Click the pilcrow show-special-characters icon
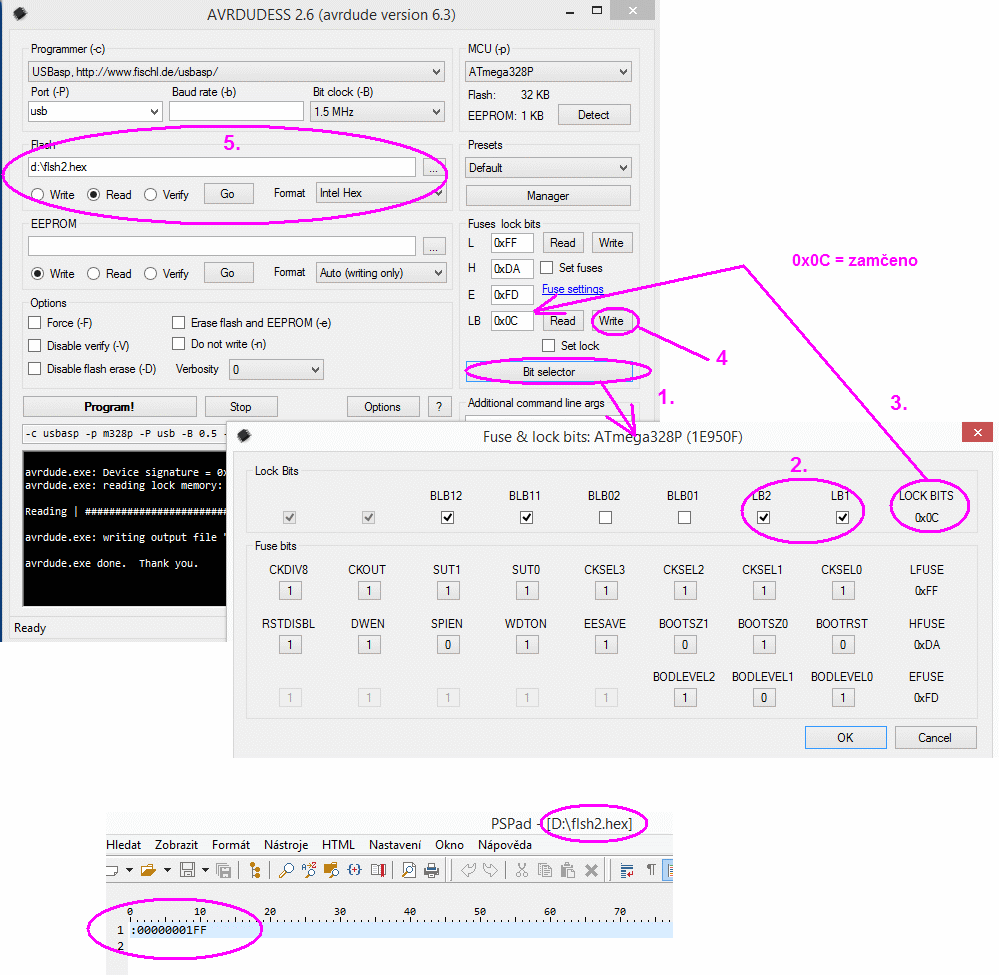Screen dimensions: 999x975 [651, 870]
